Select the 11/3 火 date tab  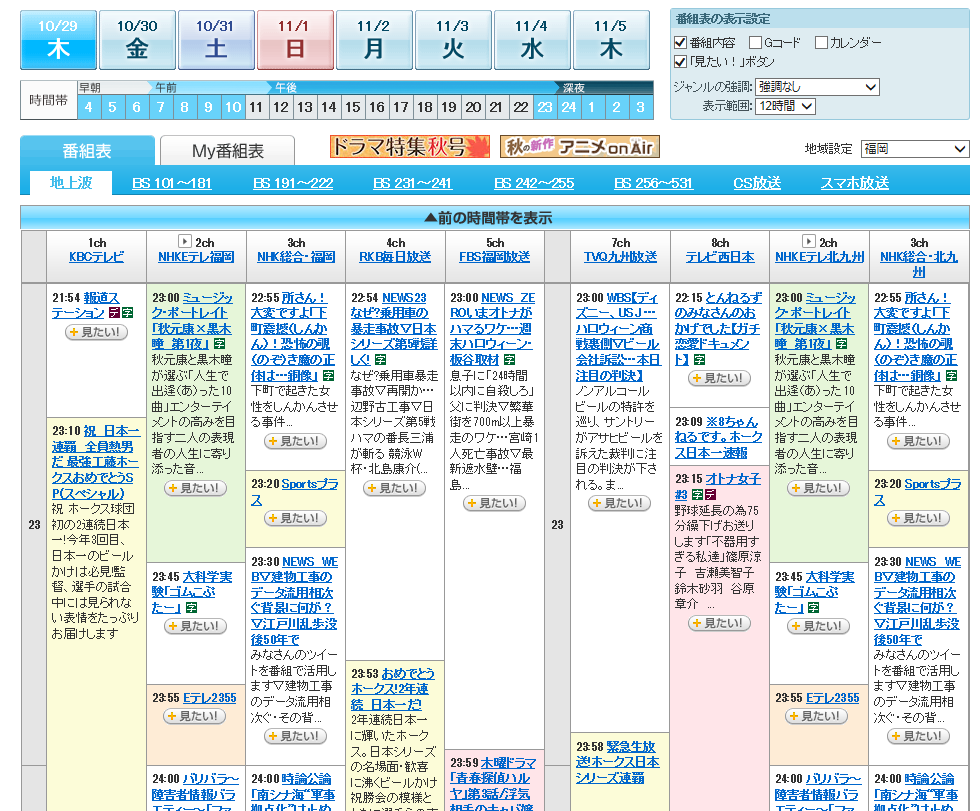(453, 39)
